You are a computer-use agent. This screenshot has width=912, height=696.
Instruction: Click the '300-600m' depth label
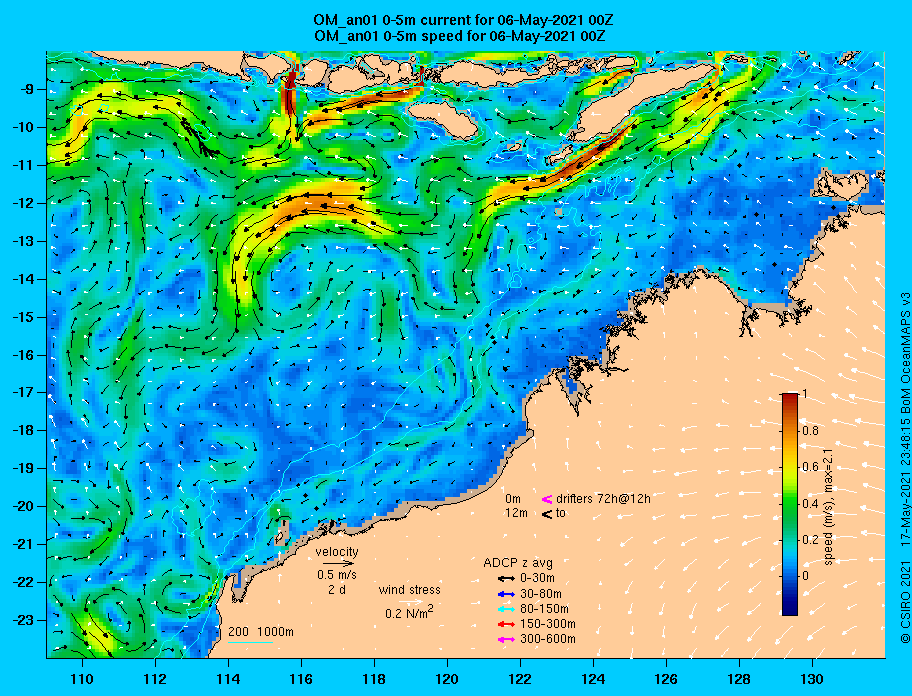point(548,640)
